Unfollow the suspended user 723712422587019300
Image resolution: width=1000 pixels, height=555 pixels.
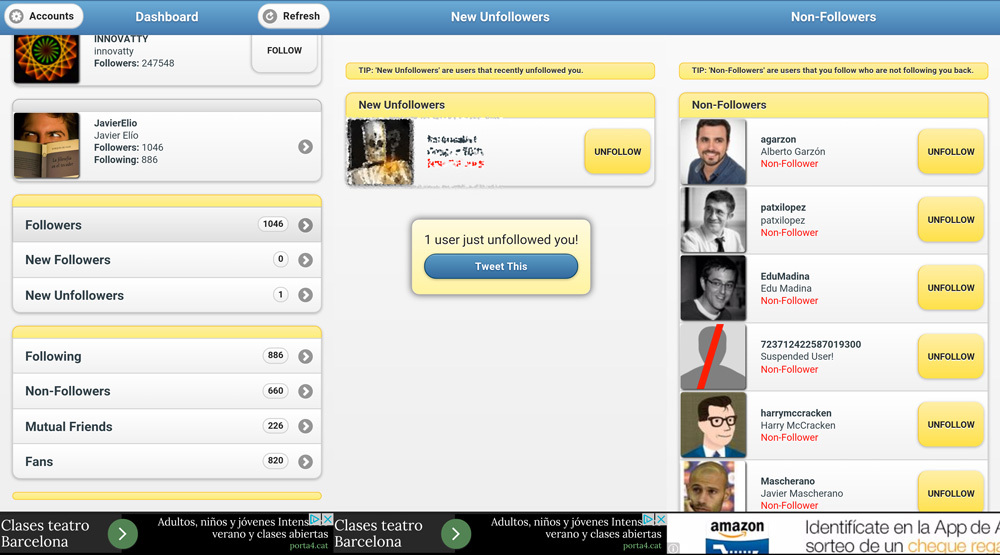[950, 356]
